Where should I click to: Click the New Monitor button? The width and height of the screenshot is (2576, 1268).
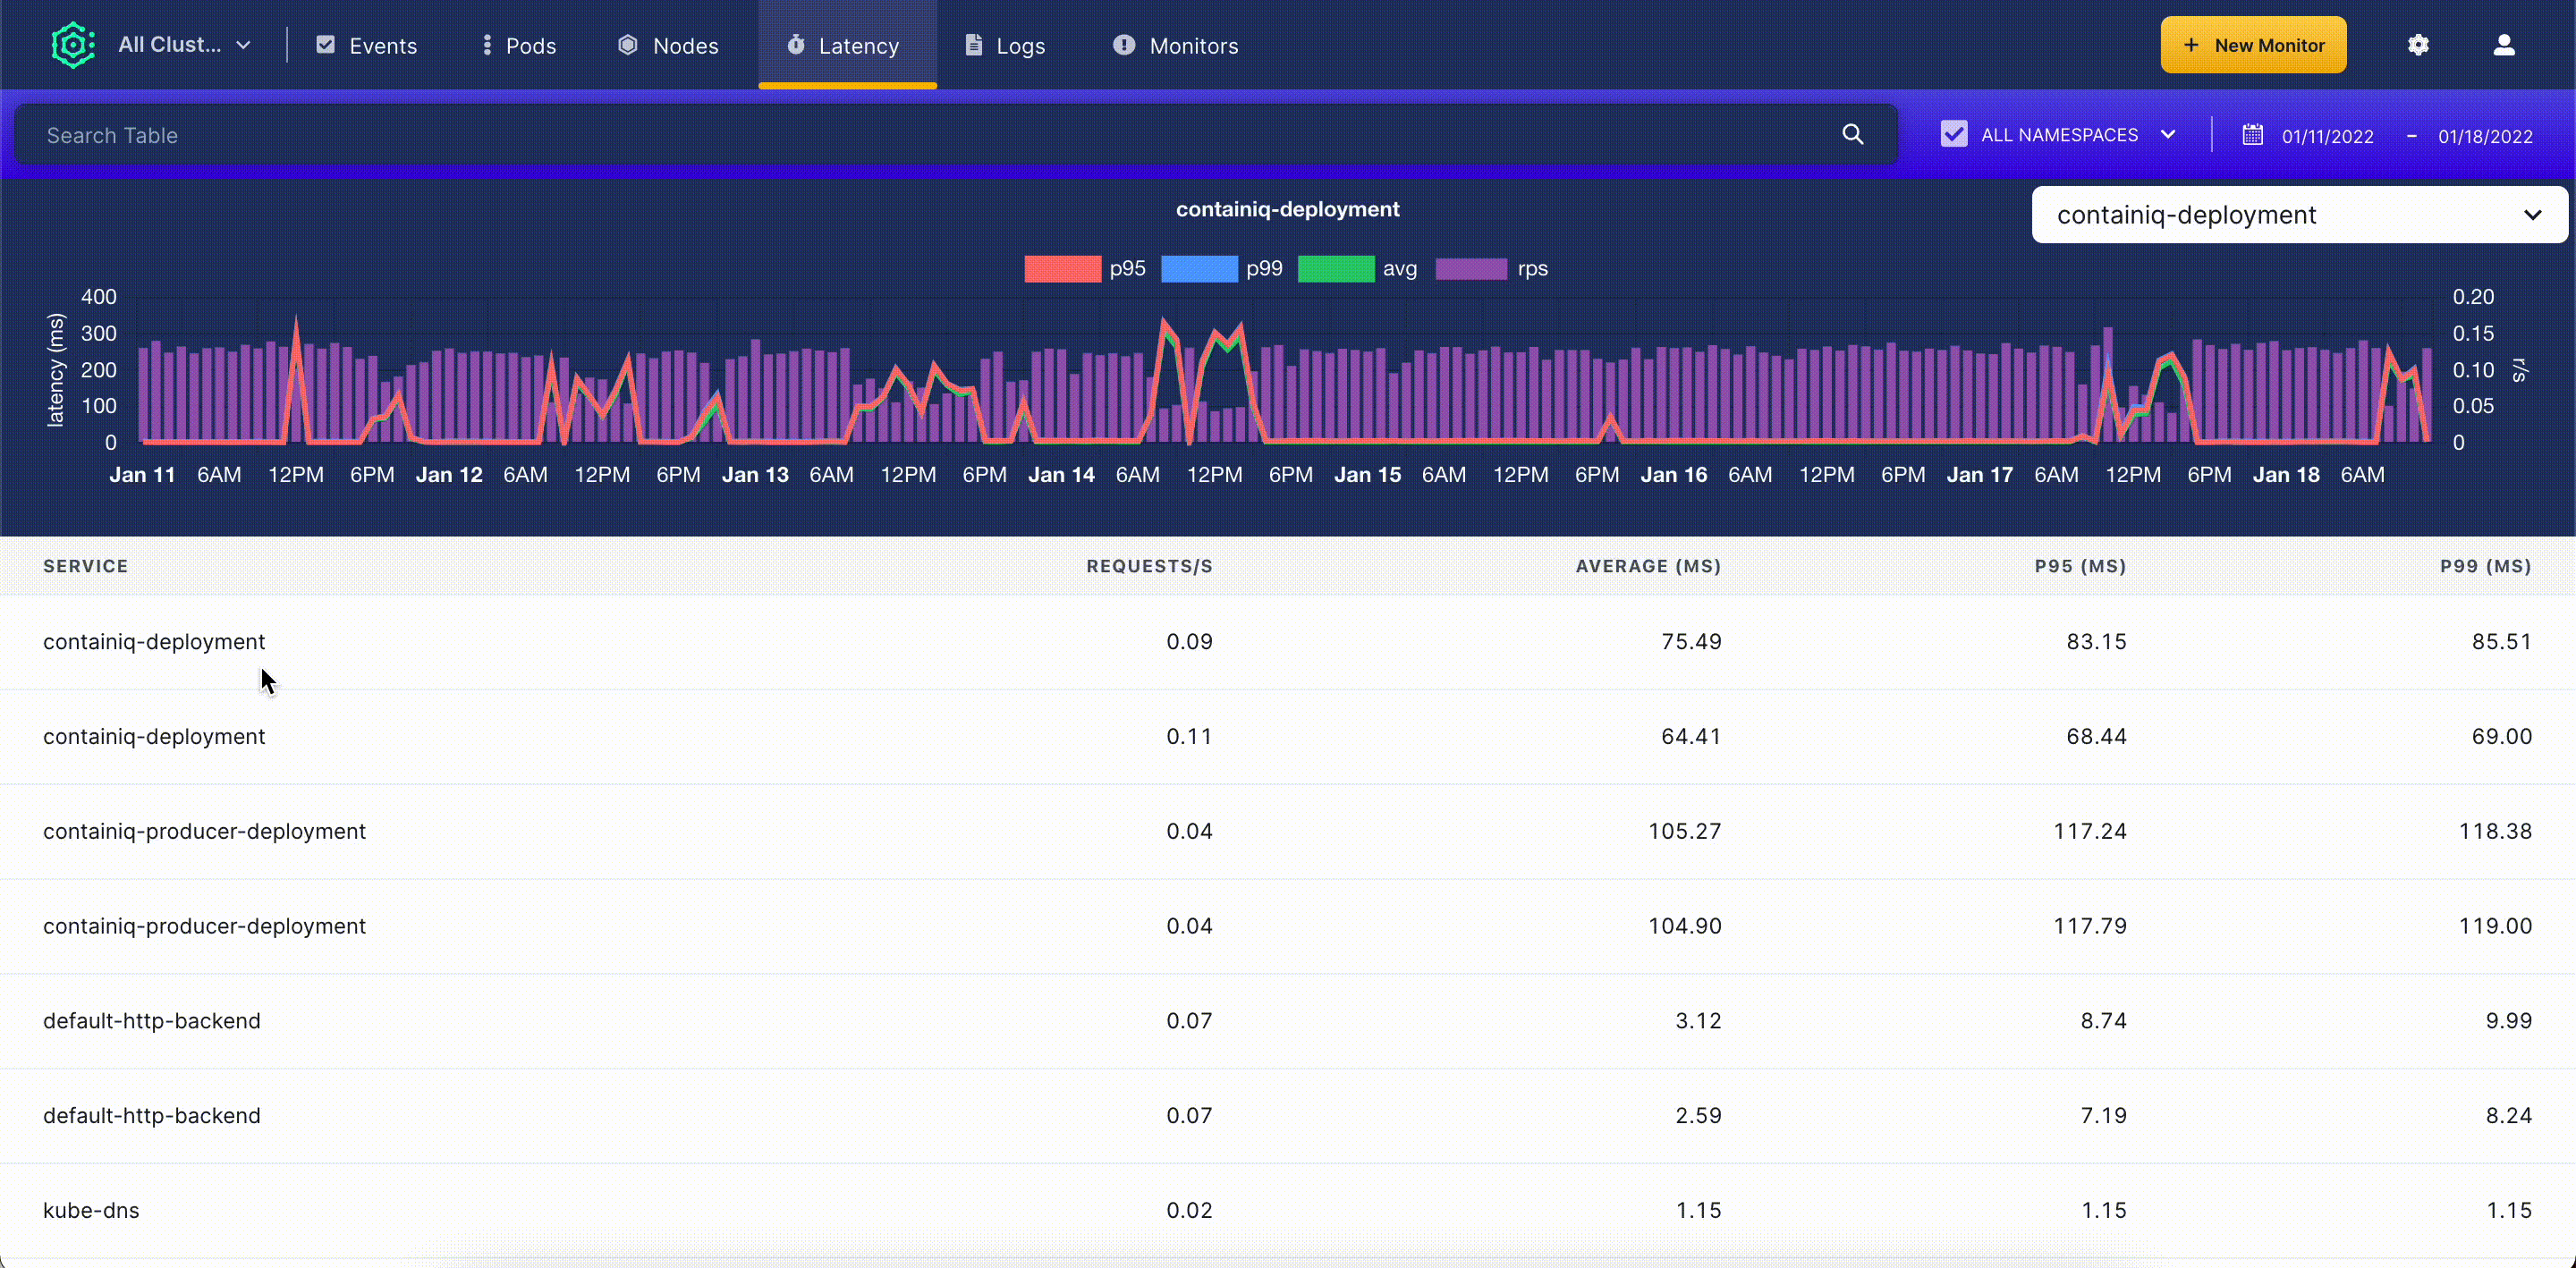coord(2253,45)
